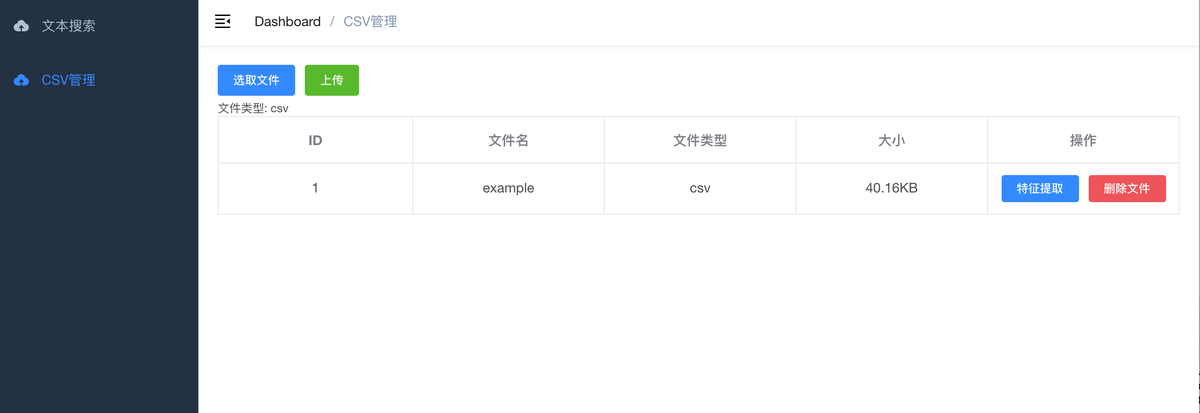Screen dimensions: 1200x413
Task: Click the blue 选取文件 button
Action: tap(256, 80)
